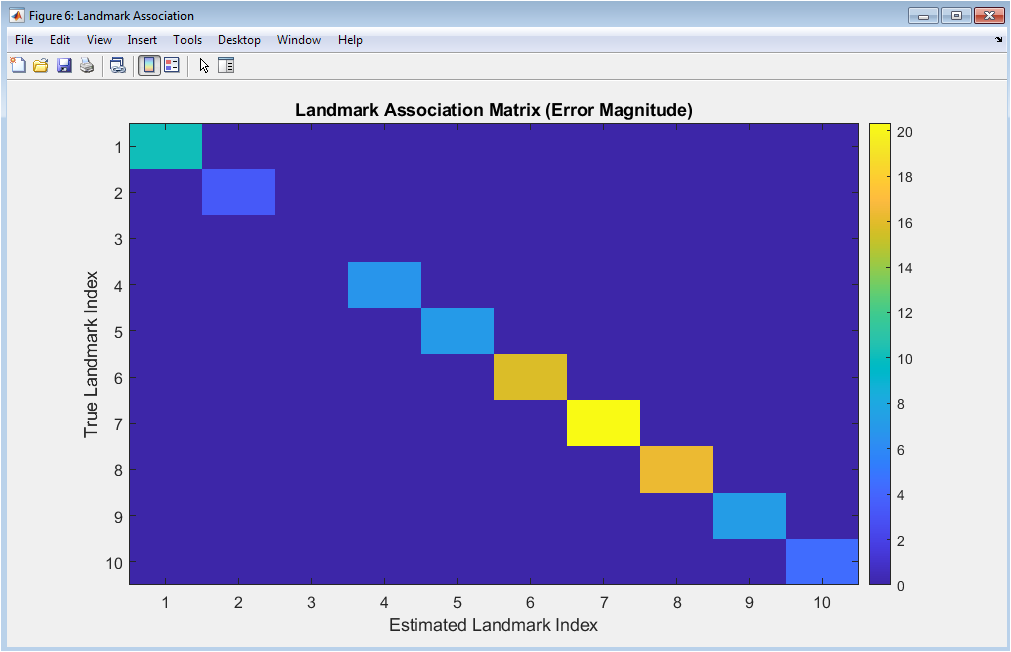
Task: Click the Open File folder icon
Action: 41,66
